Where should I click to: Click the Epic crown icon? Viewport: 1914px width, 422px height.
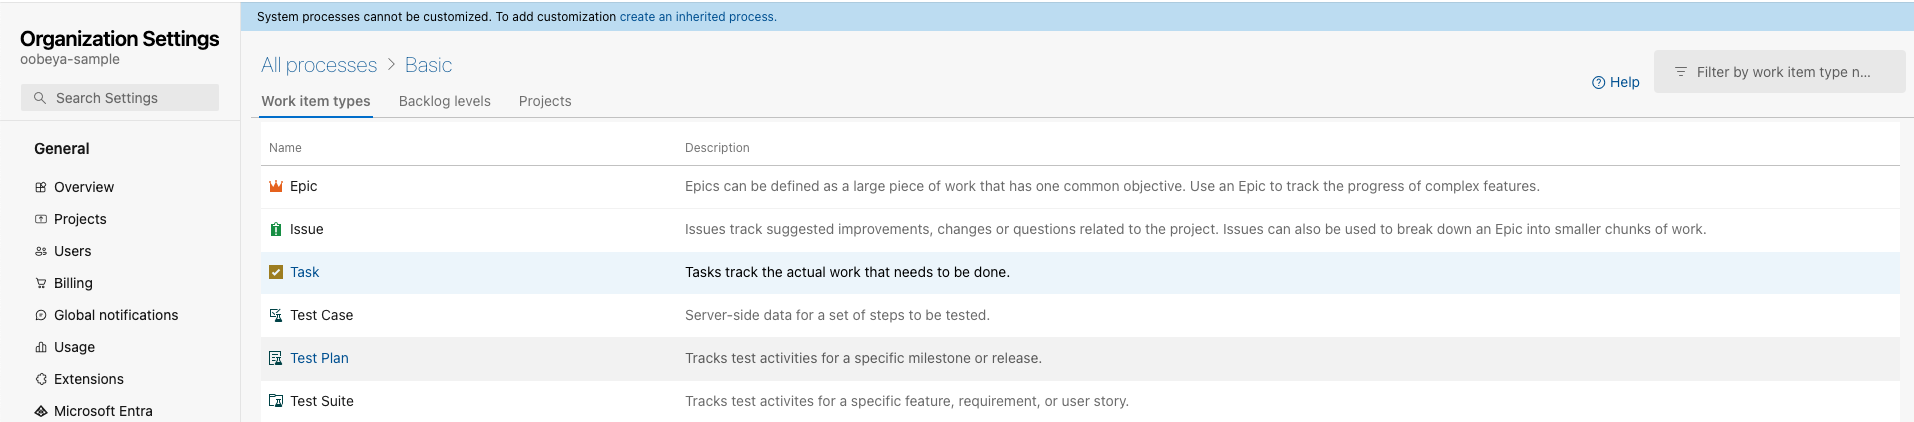tap(276, 187)
